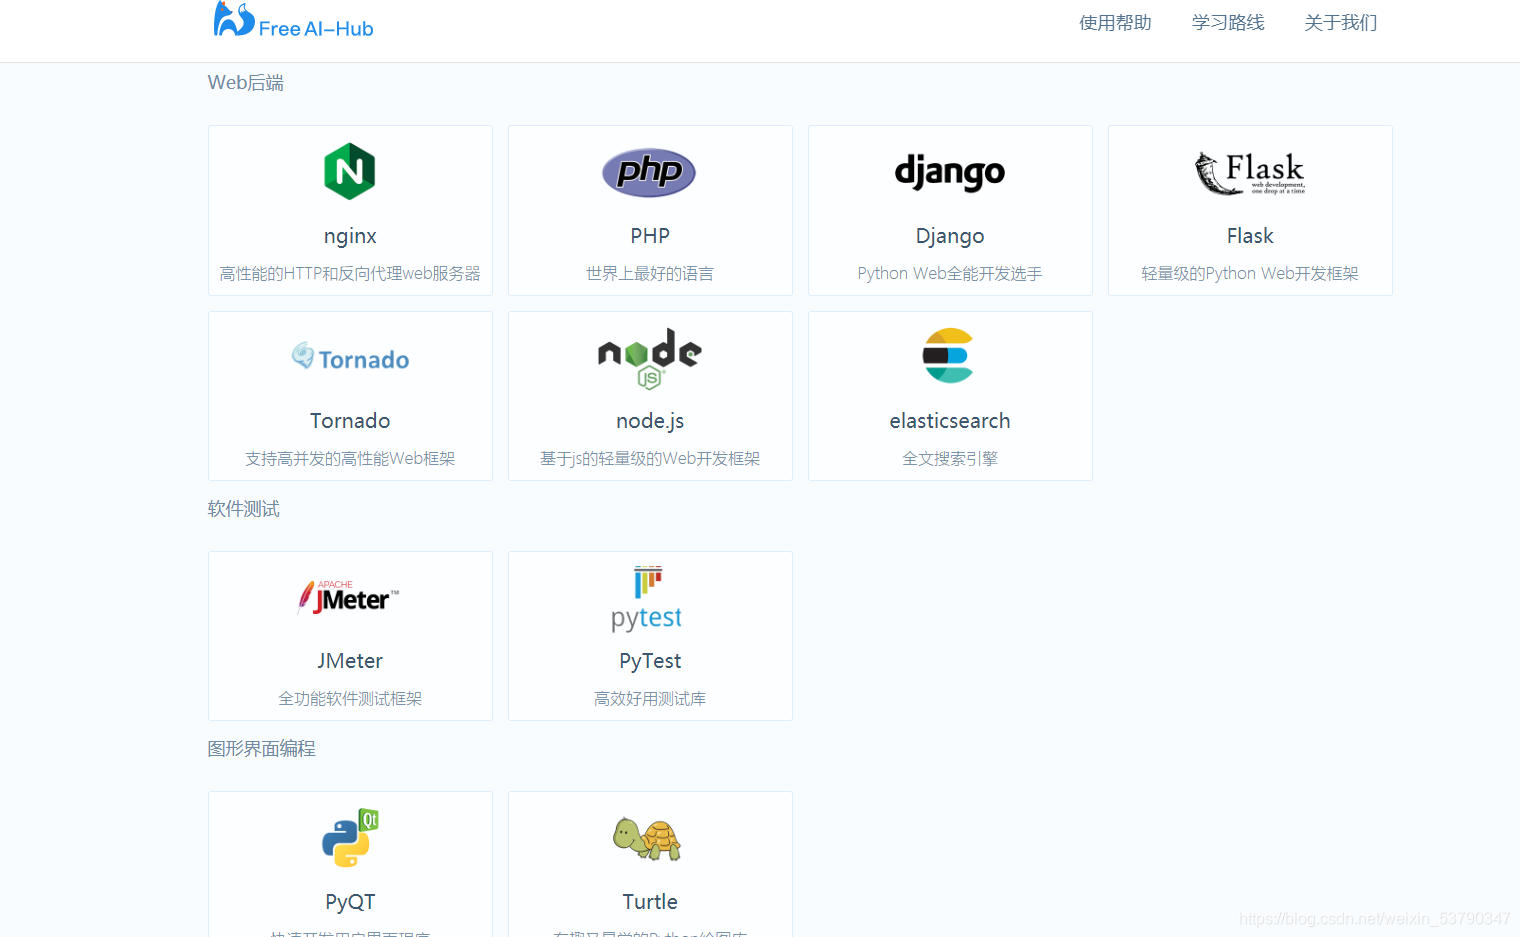Click the 图形界面编程 section heading

pyautogui.click(x=262, y=749)
